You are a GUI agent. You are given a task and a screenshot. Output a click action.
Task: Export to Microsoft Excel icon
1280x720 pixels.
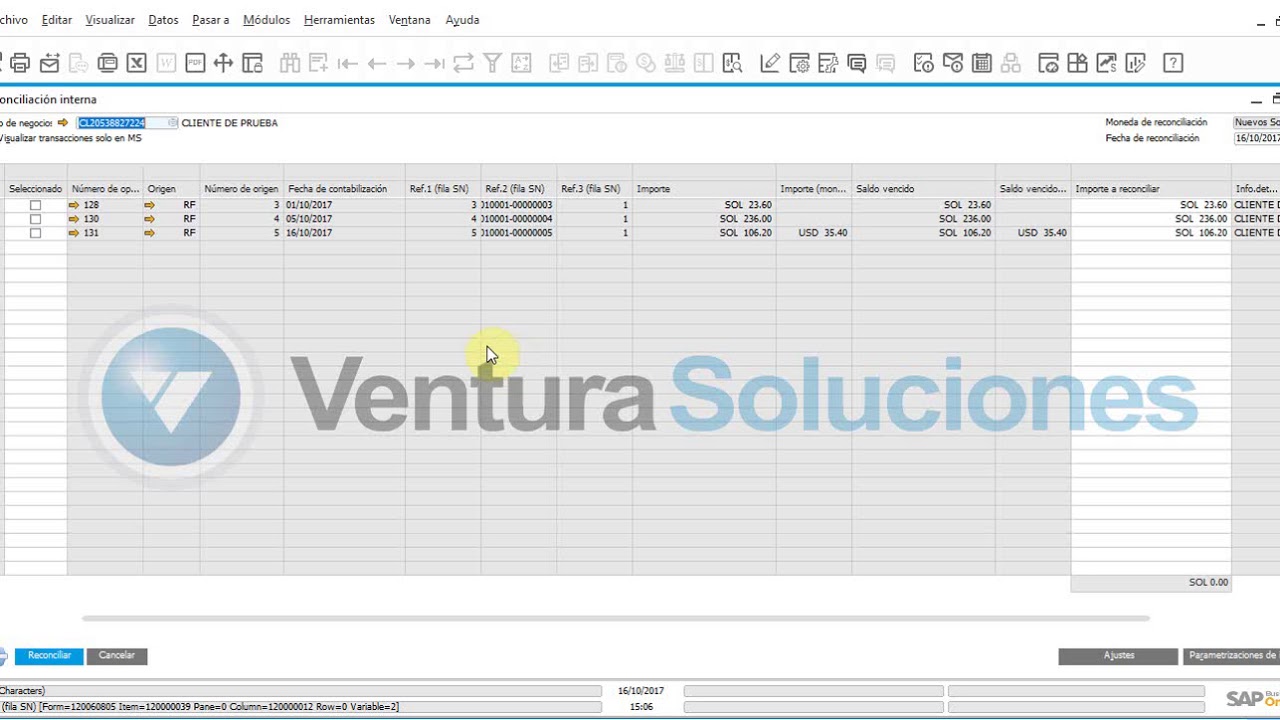[136, 63]
